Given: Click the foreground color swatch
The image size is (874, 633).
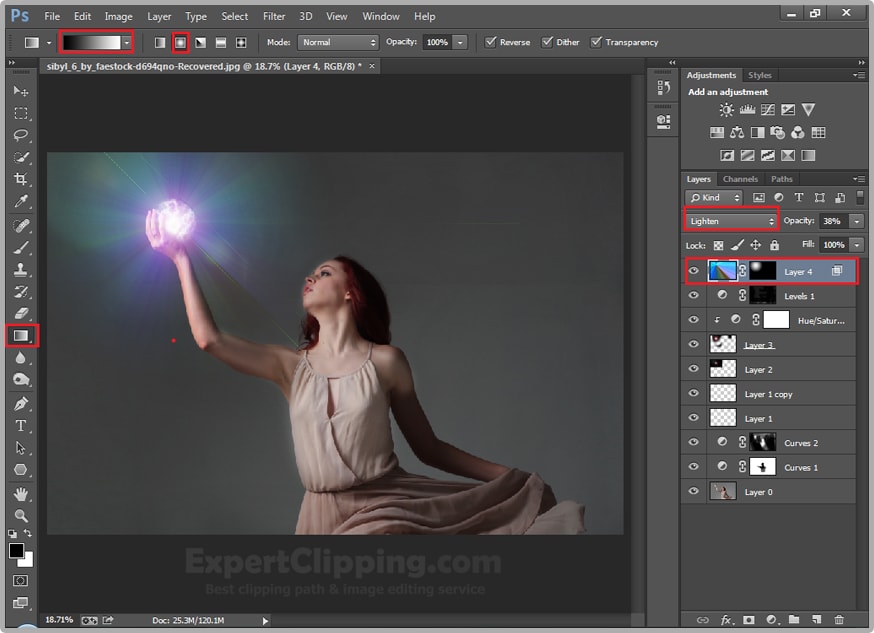Looking at the screenshot, I should (16, 551).
